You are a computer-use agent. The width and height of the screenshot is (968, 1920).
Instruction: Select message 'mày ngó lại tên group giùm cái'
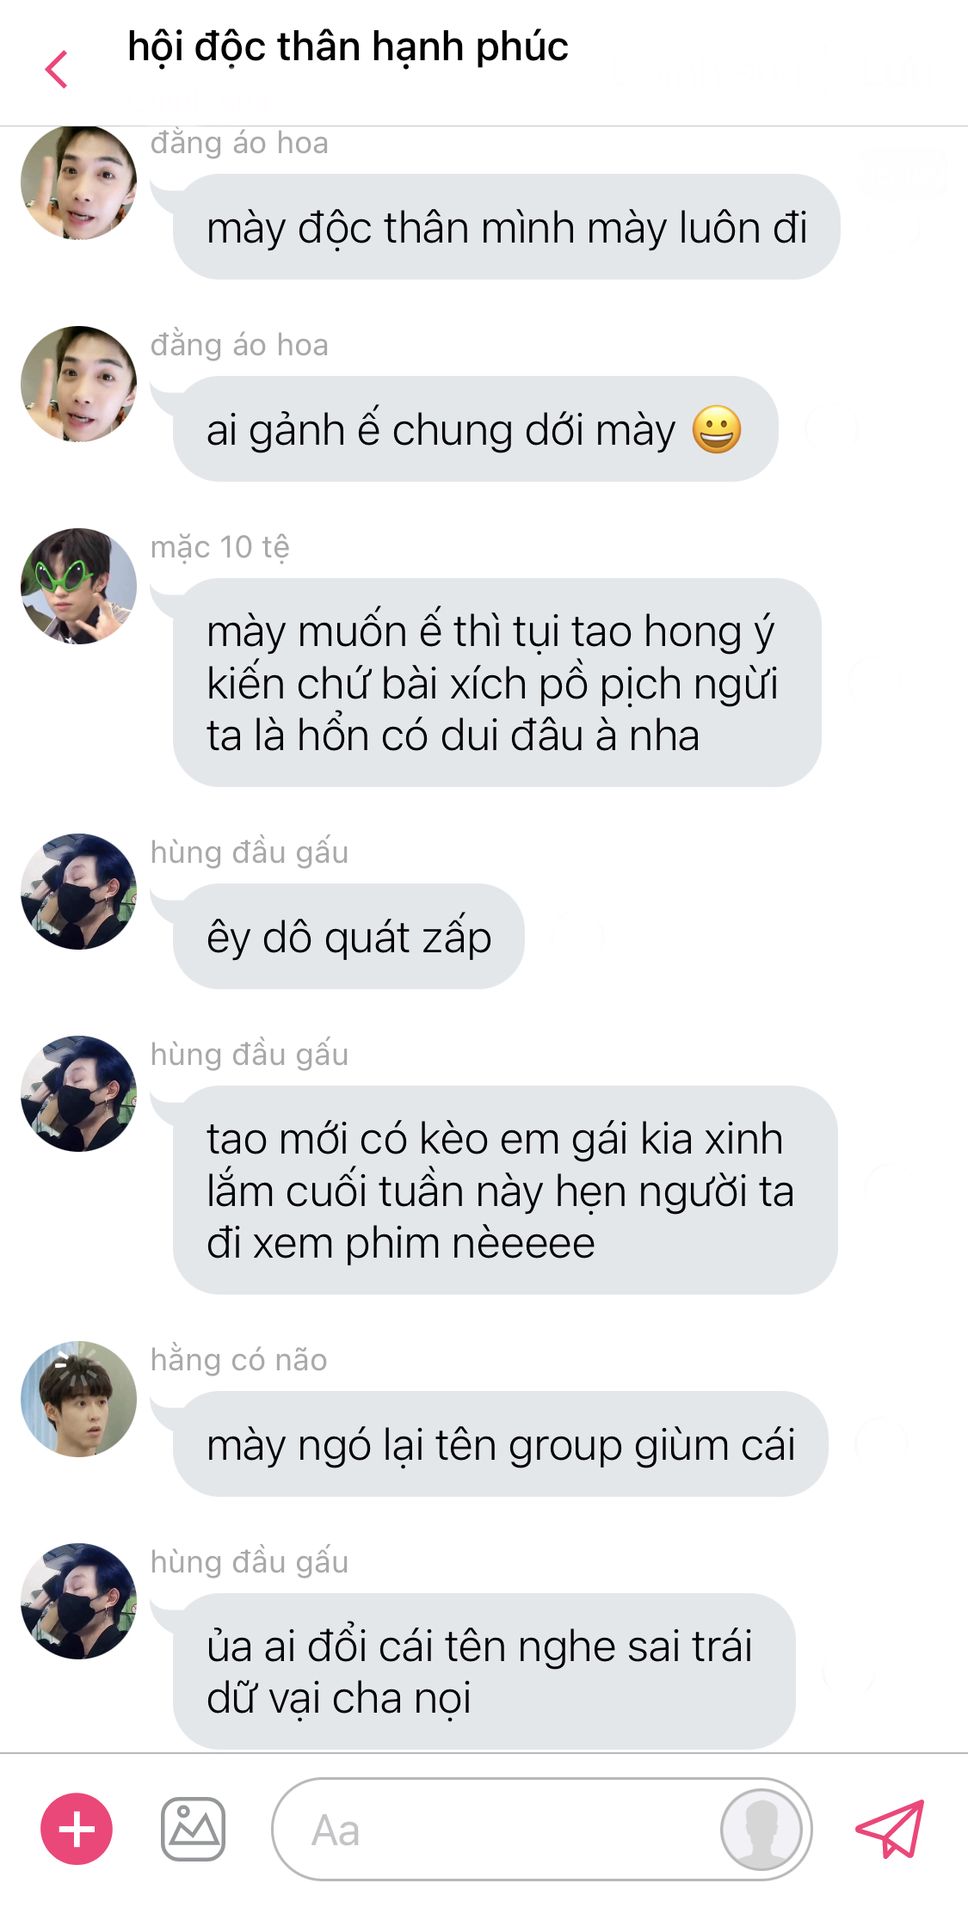click(x=500, y=1444)
